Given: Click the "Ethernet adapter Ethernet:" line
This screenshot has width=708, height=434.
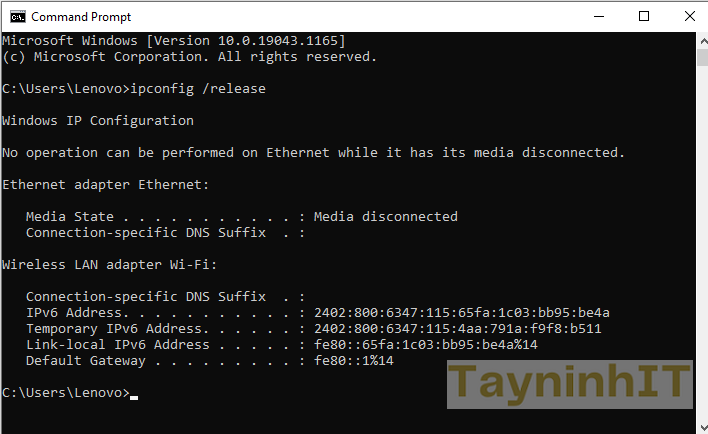Looking at the screenshot, I should pyautogui.click(x=106, y=185).
